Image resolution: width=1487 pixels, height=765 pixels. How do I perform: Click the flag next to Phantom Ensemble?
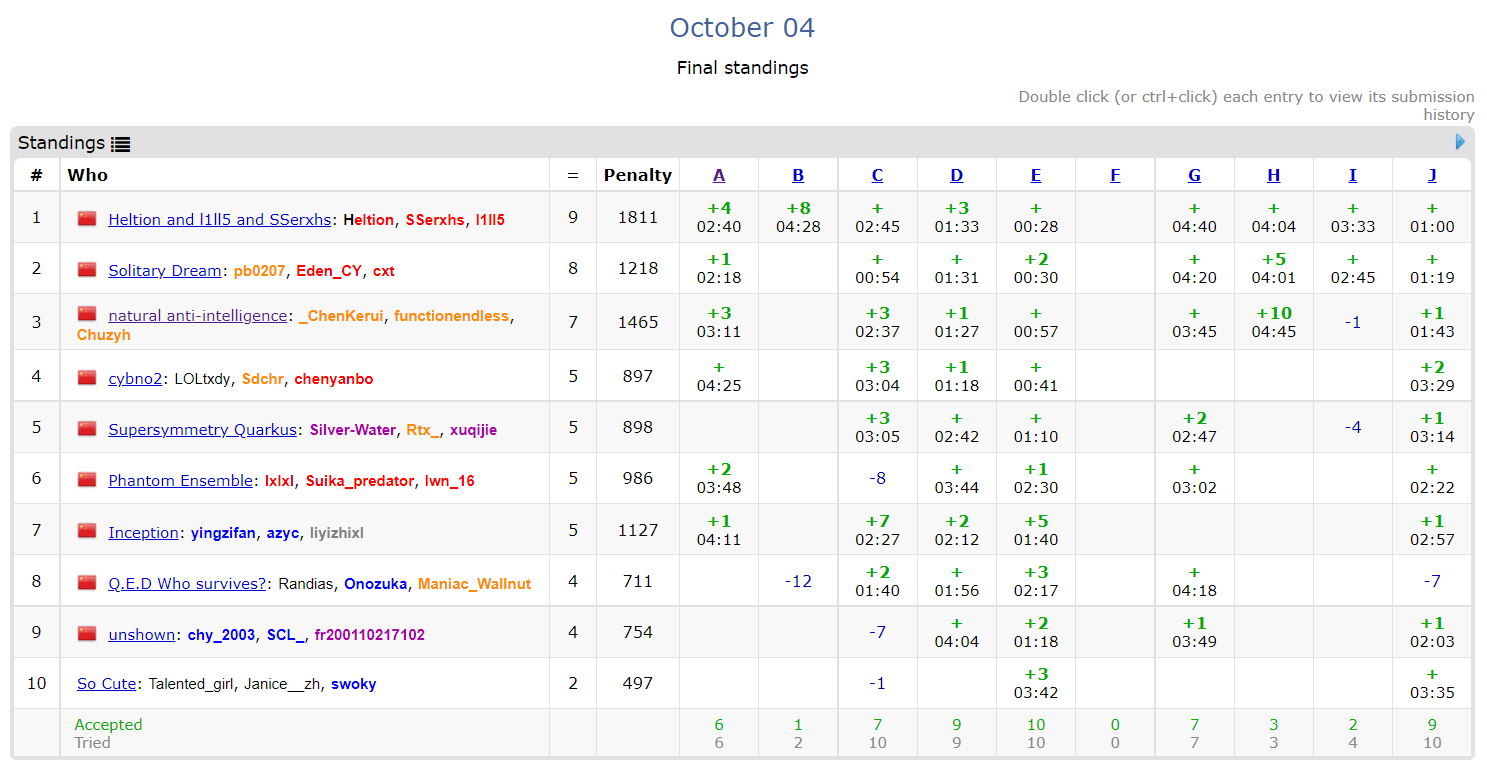pyautogui.click(x=87, y=480)
